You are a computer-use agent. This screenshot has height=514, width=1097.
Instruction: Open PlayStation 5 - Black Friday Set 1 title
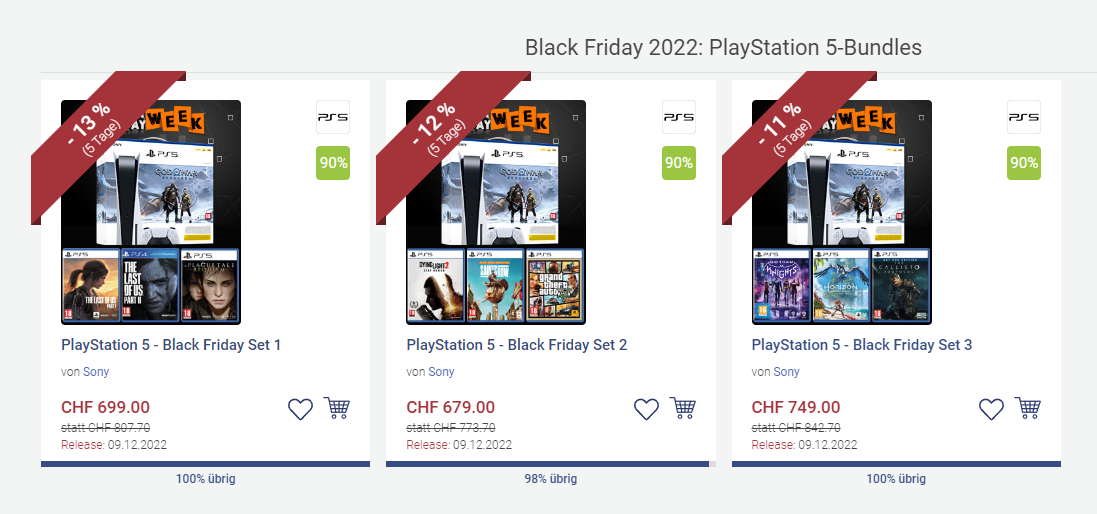tap(171, 345)
